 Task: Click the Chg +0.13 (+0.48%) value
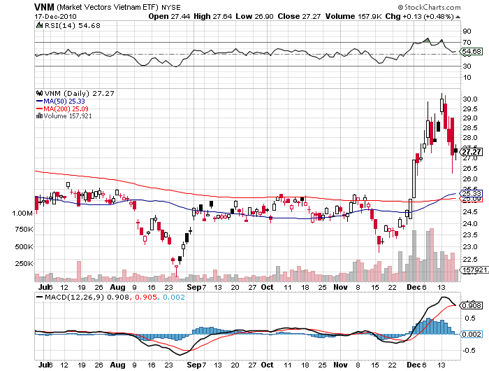point(420,16)
